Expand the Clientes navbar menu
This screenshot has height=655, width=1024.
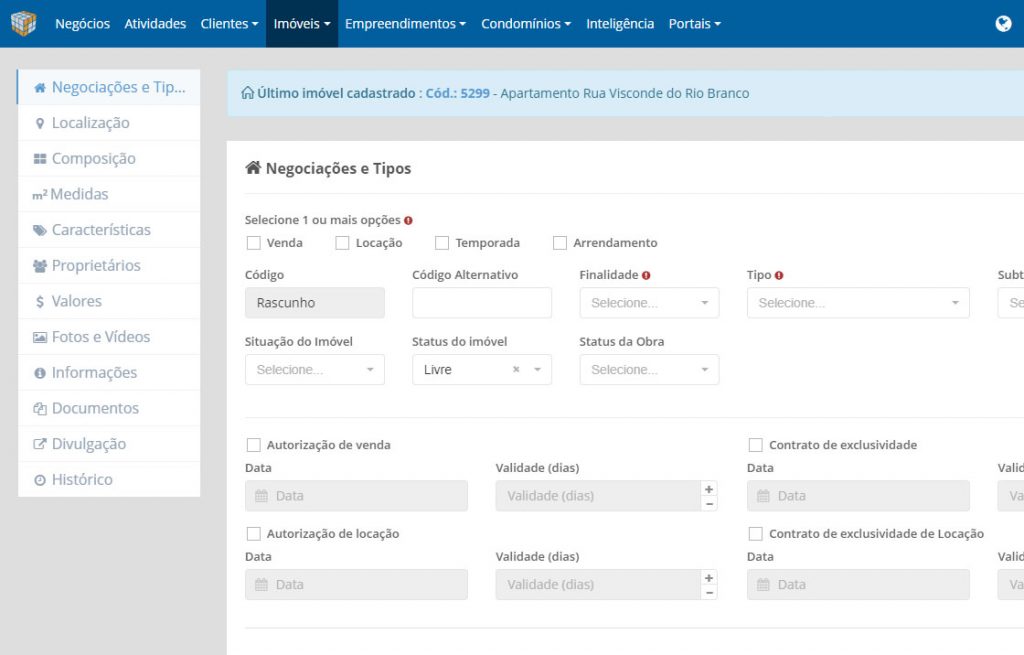(x=229, y=24)
